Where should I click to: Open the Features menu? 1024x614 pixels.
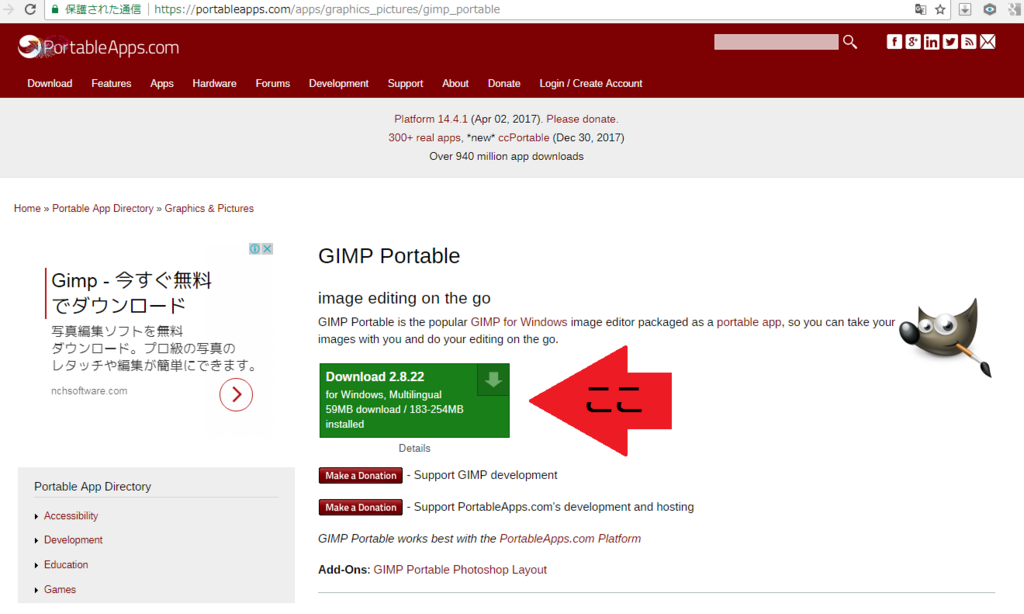coord(111,84)
